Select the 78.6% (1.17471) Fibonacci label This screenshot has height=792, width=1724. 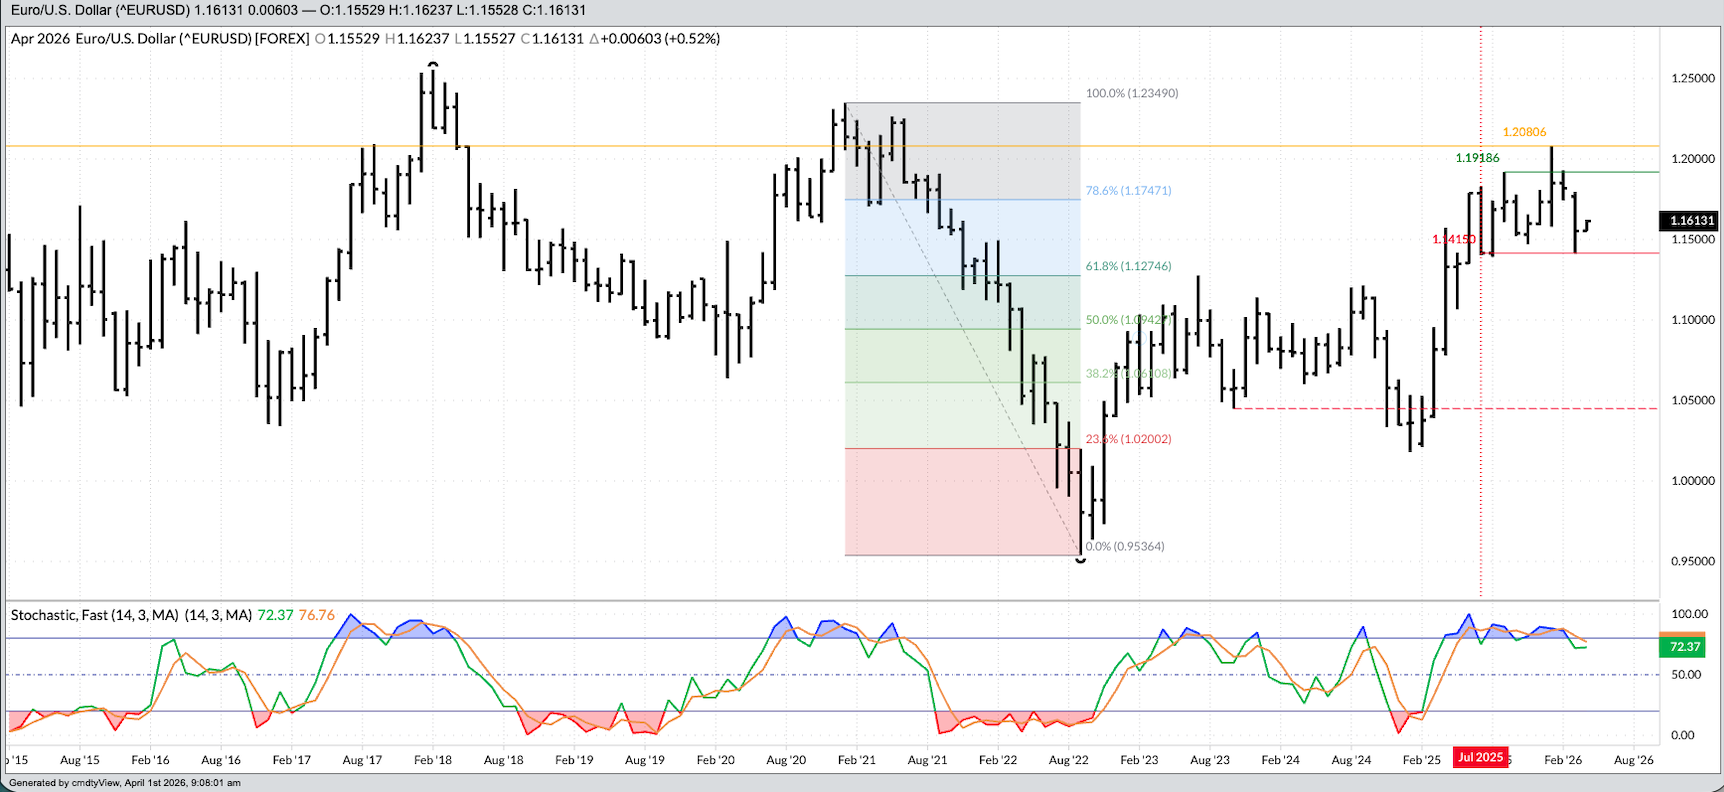[x=1128, y=190]
